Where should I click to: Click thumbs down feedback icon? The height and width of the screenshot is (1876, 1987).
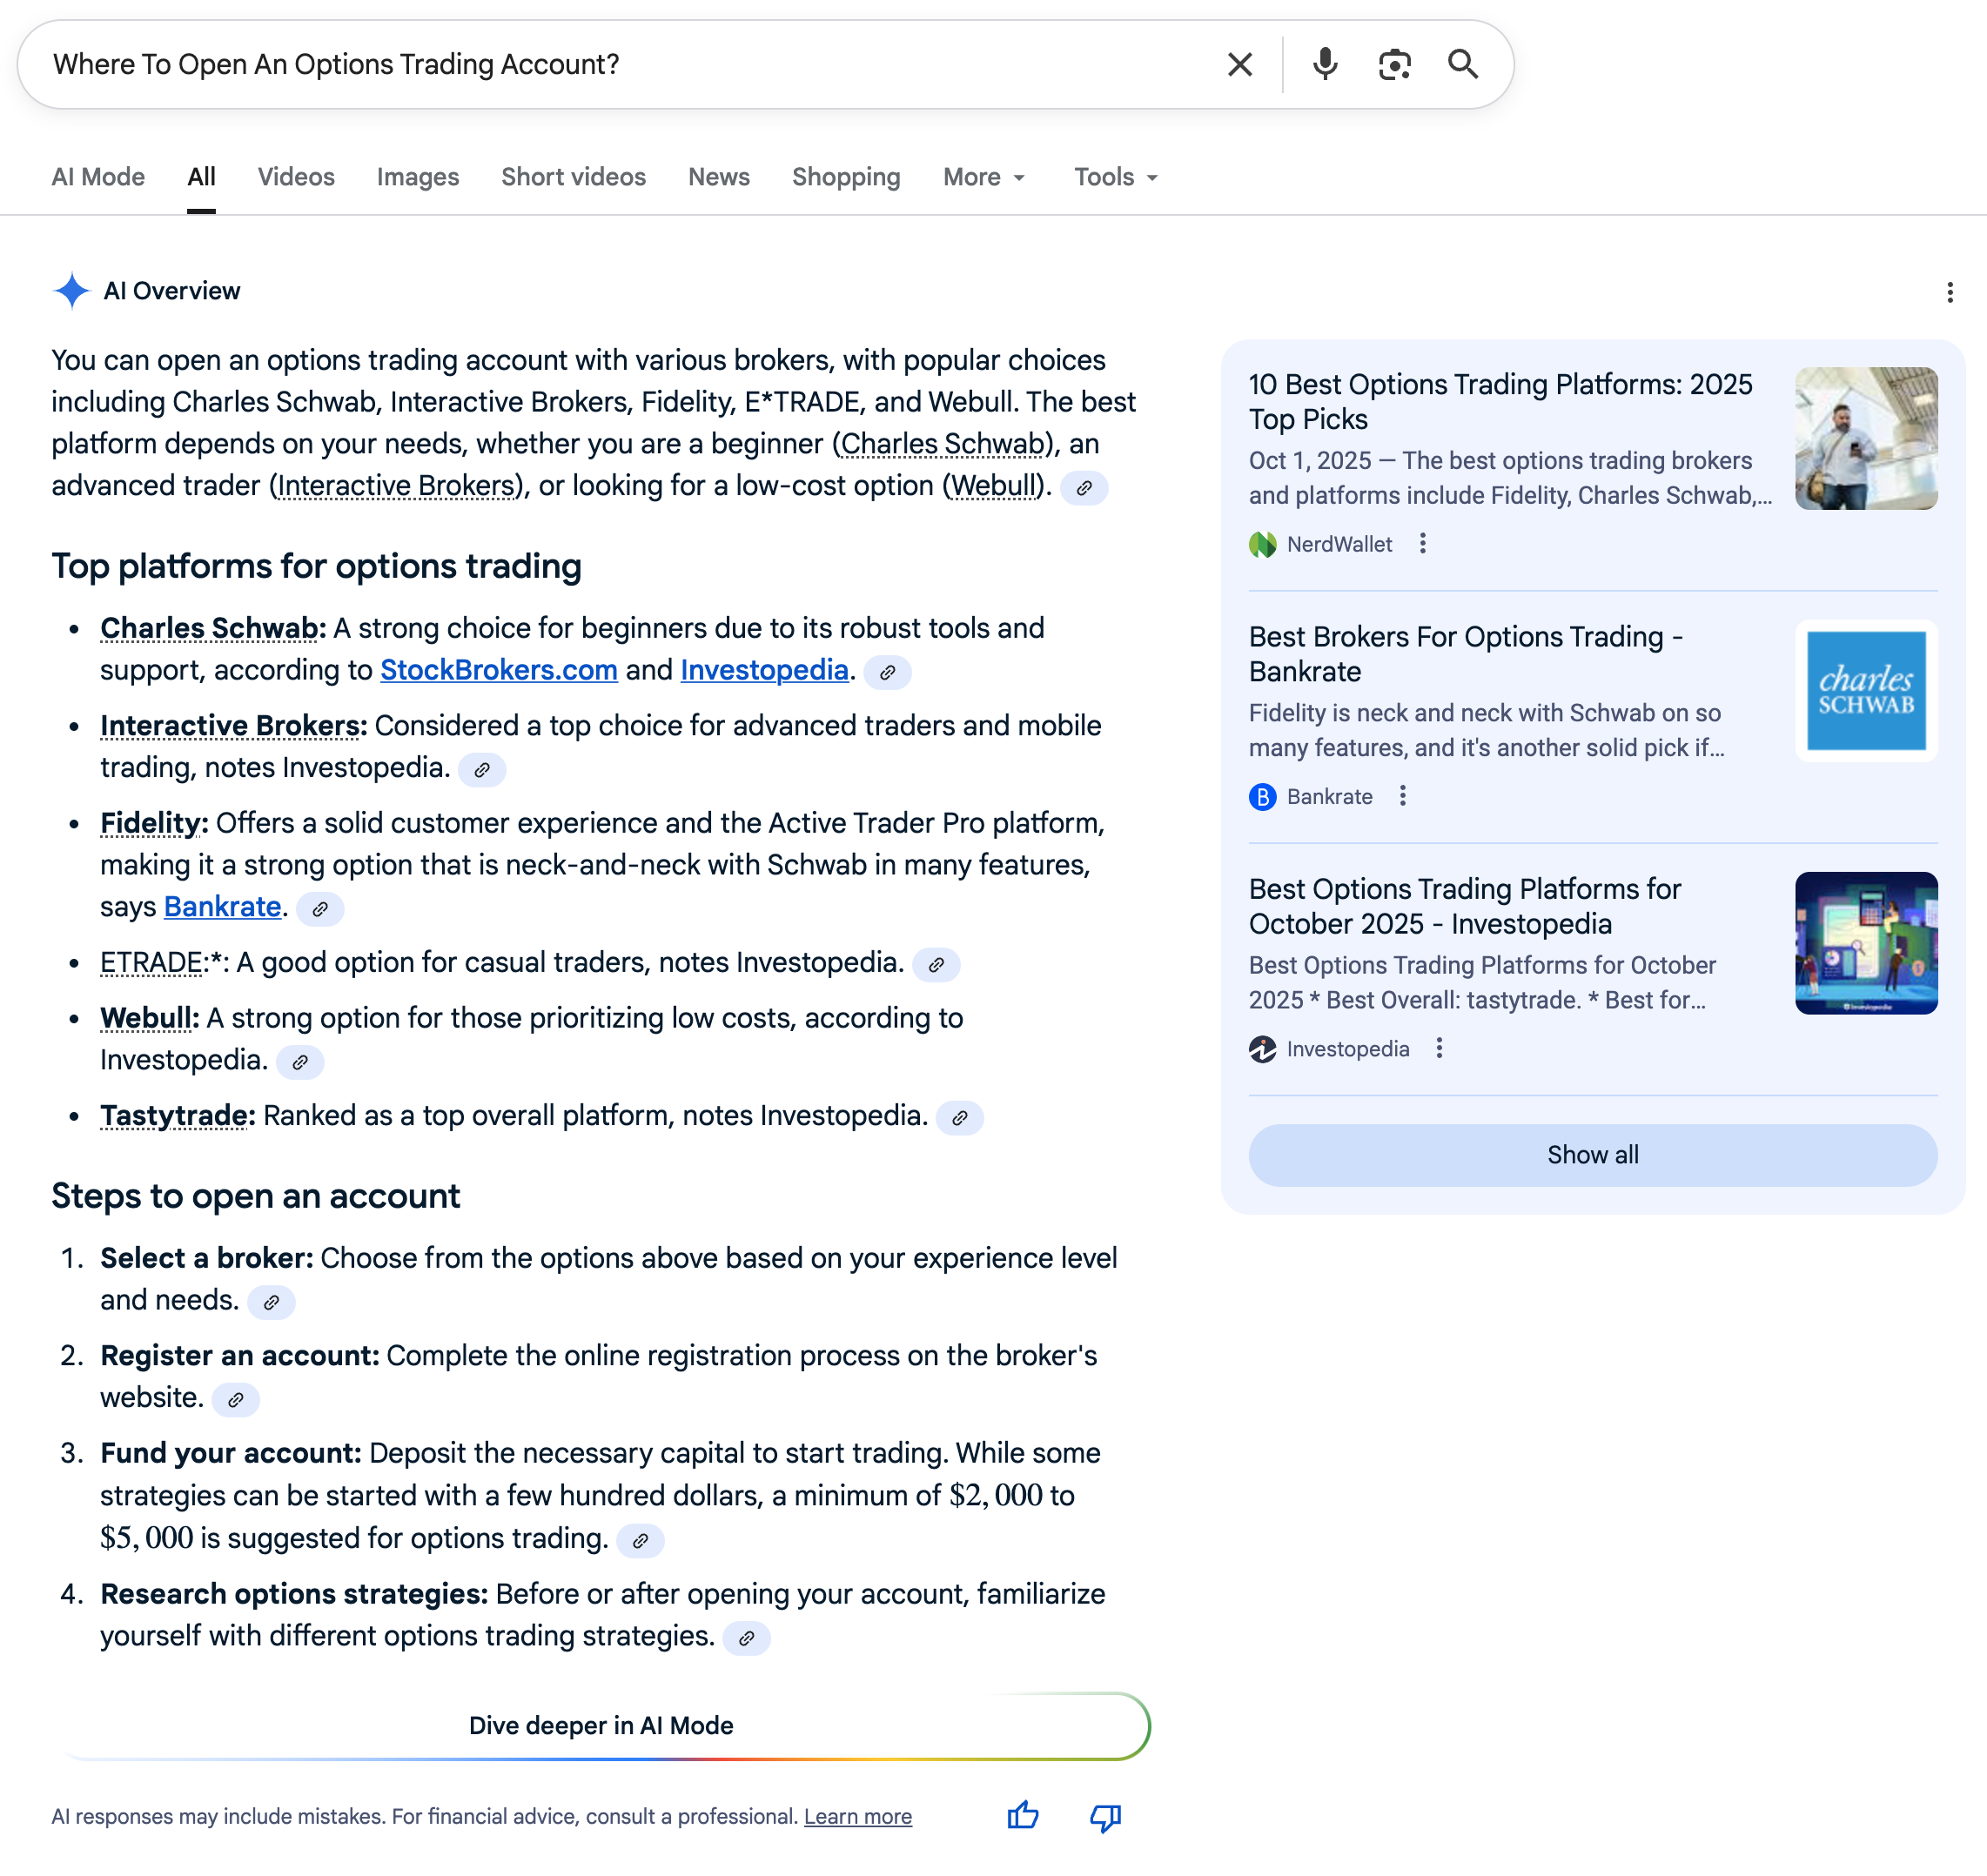[1105, 1815]
